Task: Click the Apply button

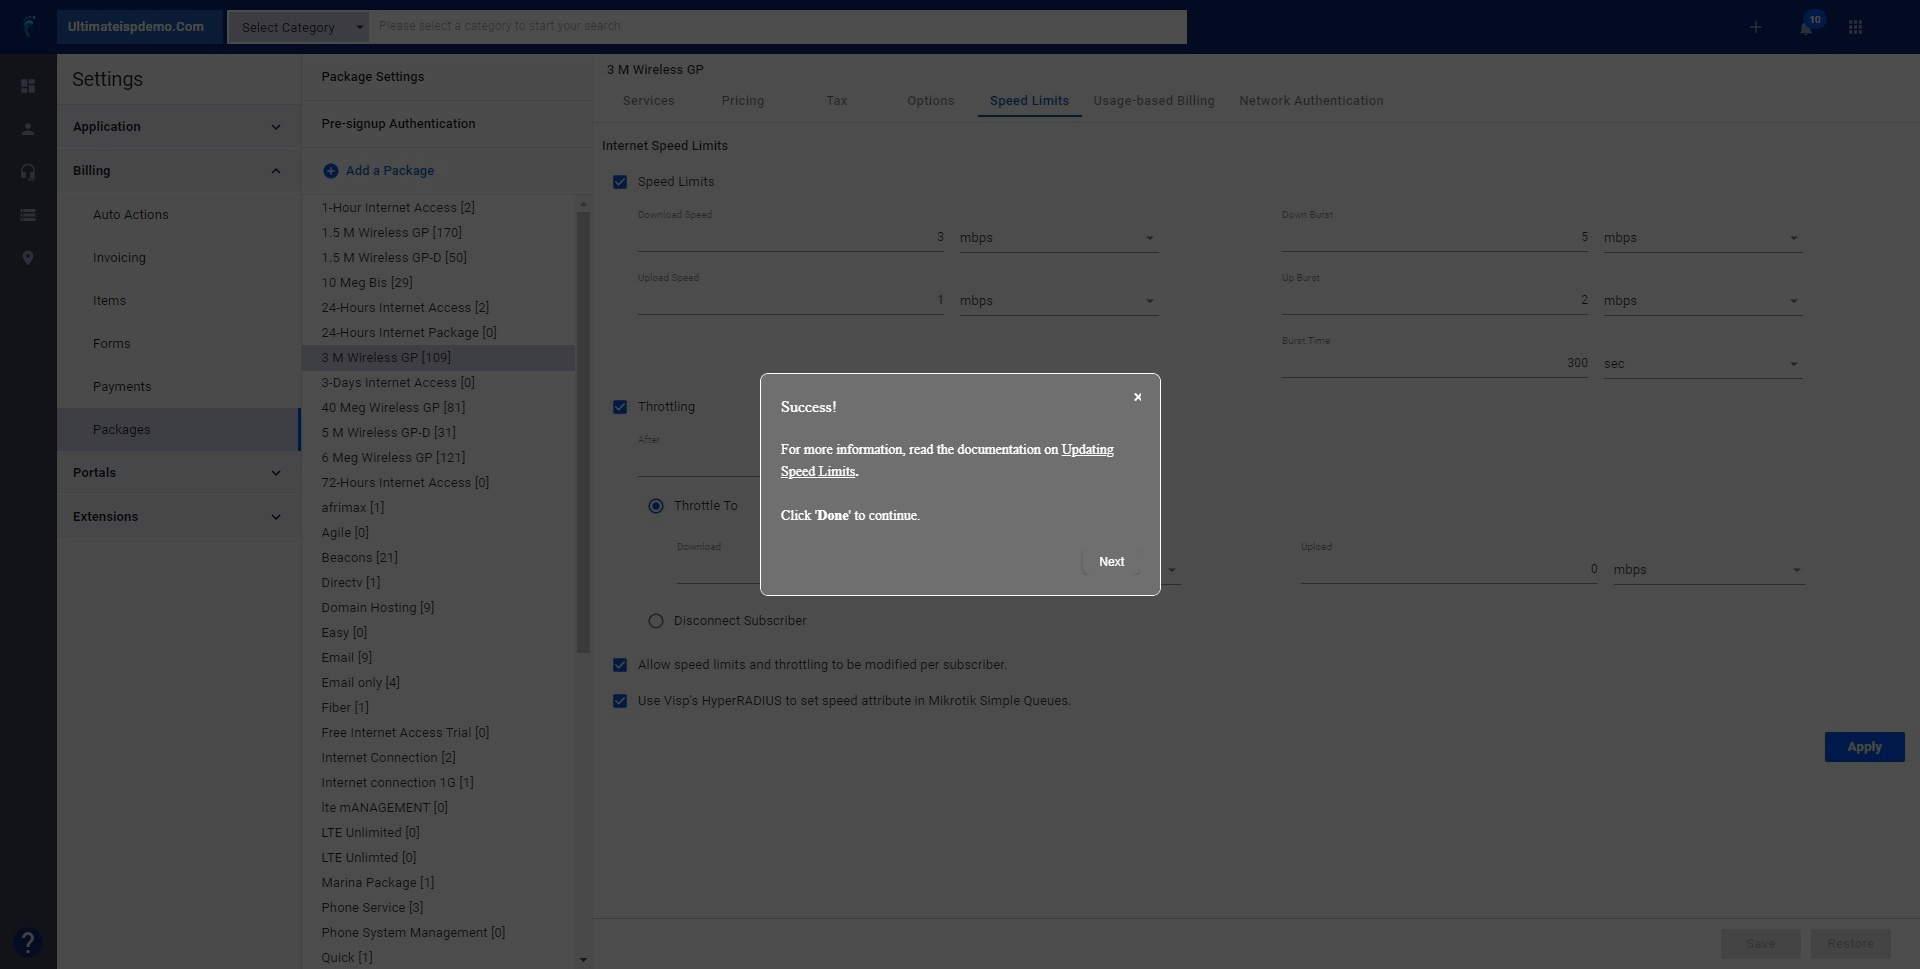Action: click(x=1864, y=747)
